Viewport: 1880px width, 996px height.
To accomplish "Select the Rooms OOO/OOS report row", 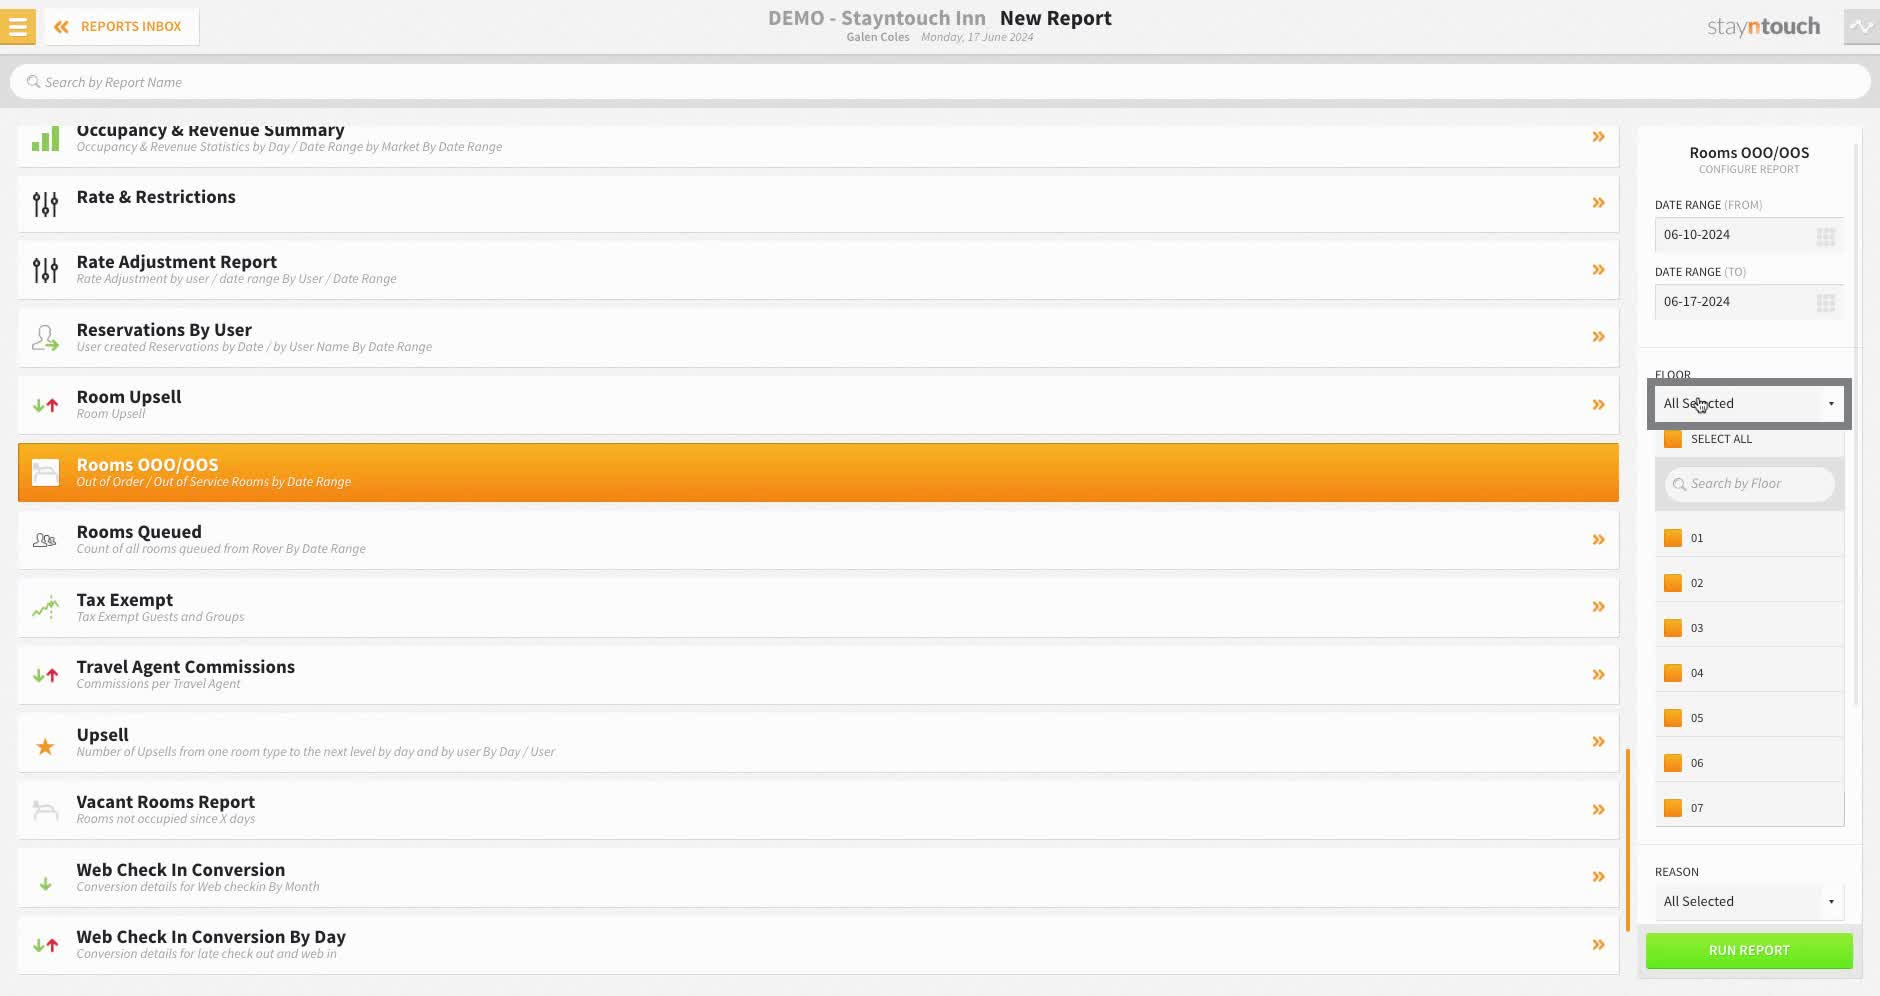I will click(x=818, y=472).
